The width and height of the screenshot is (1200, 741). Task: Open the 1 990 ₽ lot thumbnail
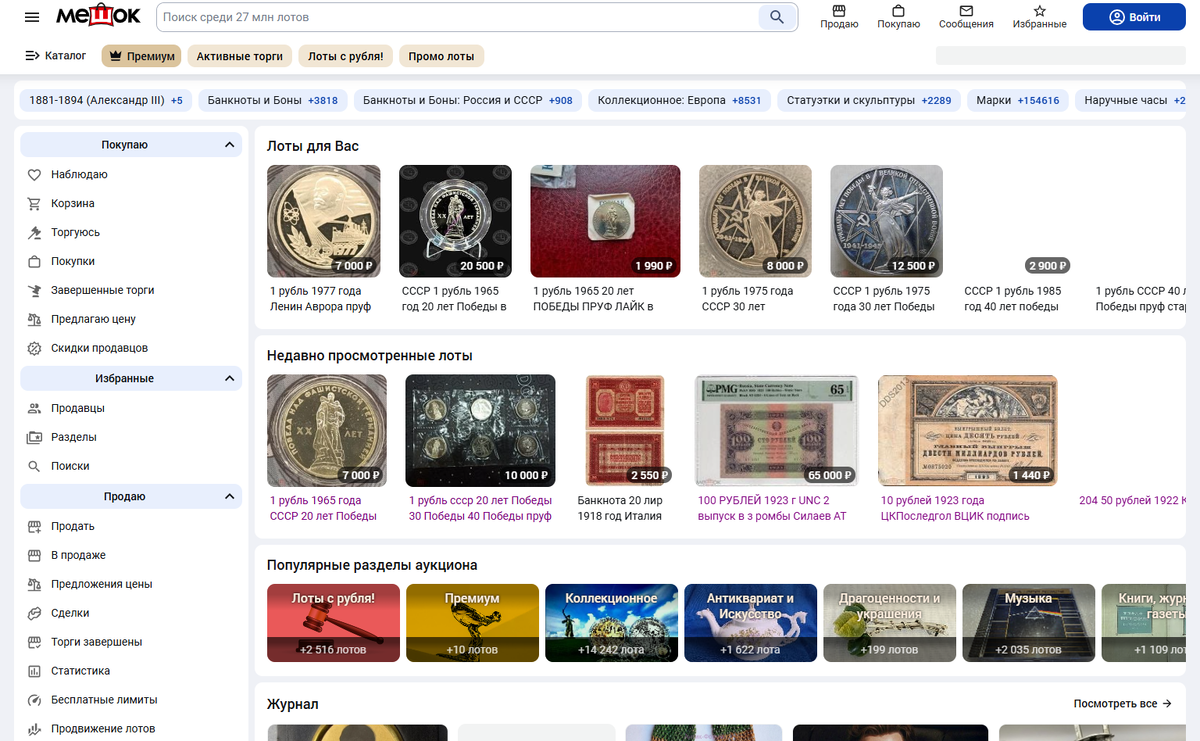pos(605,221)
